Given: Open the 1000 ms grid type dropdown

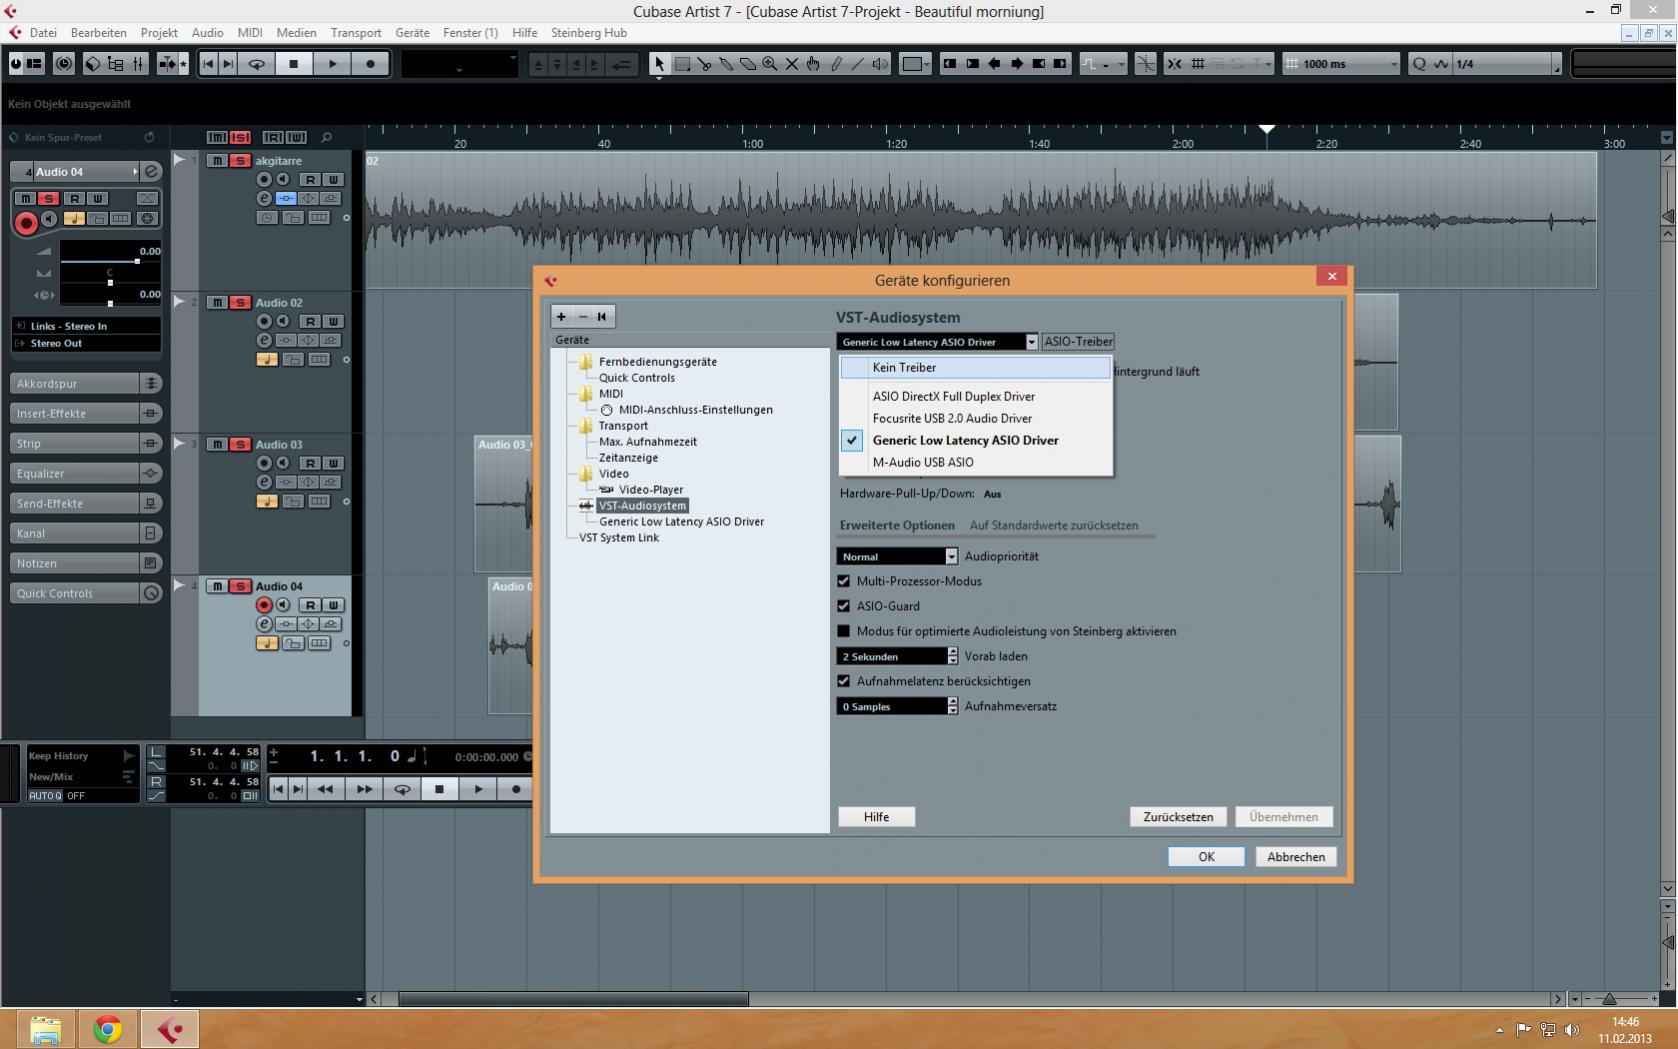Looking at the screenshot, I should 1341,64.
